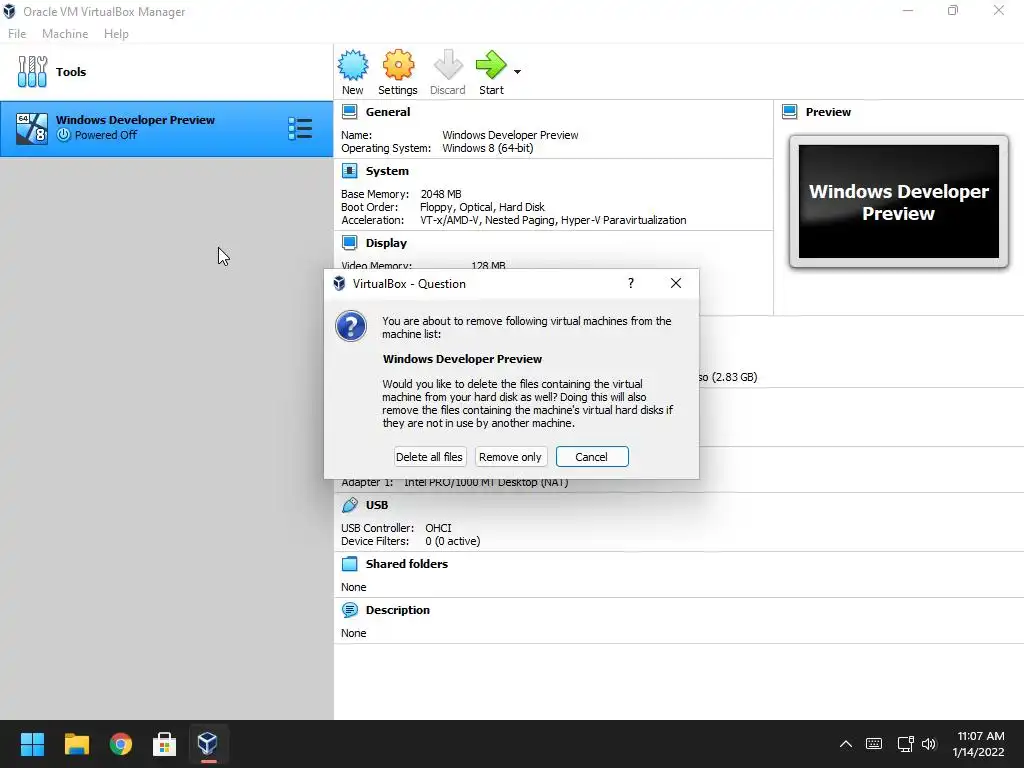Screen dimensions: 1024x768
Task: Click the Display section heading
Action: [x=386, y=243]
